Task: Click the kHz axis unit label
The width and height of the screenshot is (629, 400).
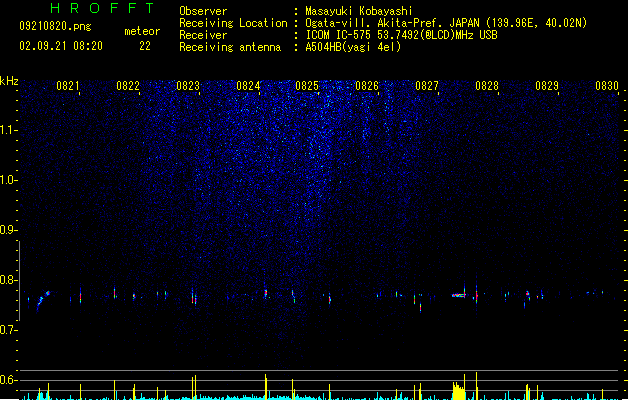Action: [x=9, y=81]
